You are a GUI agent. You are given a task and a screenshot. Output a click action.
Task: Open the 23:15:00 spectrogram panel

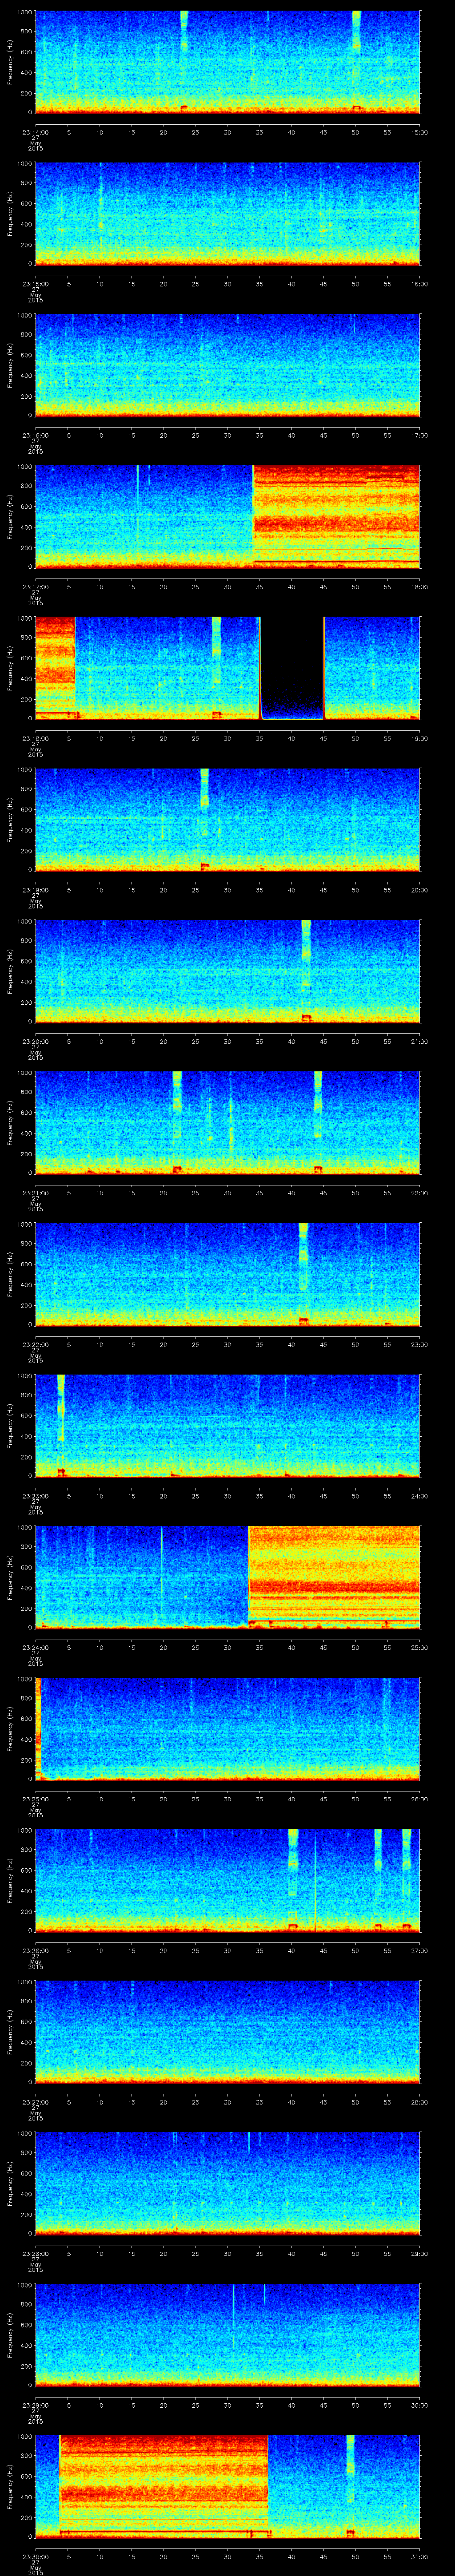(x=228, y=213)
